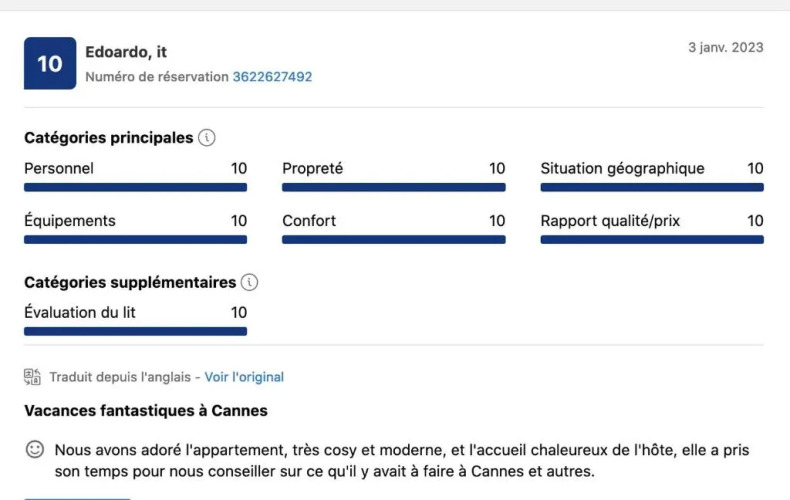Click the Équipements rating bar
790x500 pixels.
[135, 240]
